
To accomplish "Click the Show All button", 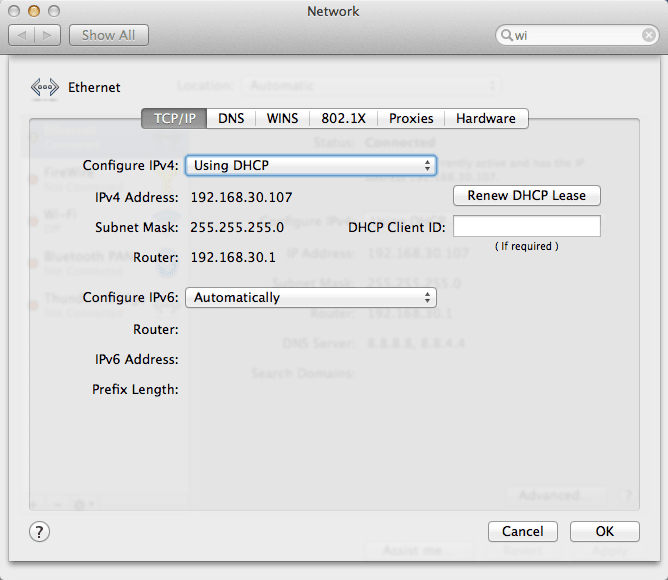I will pos(108,35).
